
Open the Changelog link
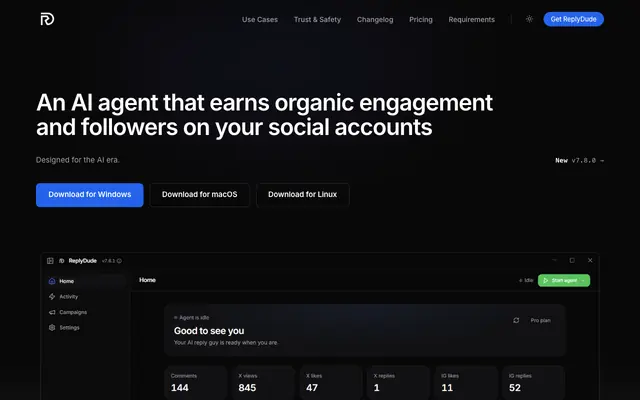pyautogui.click(x=375, y=20)
